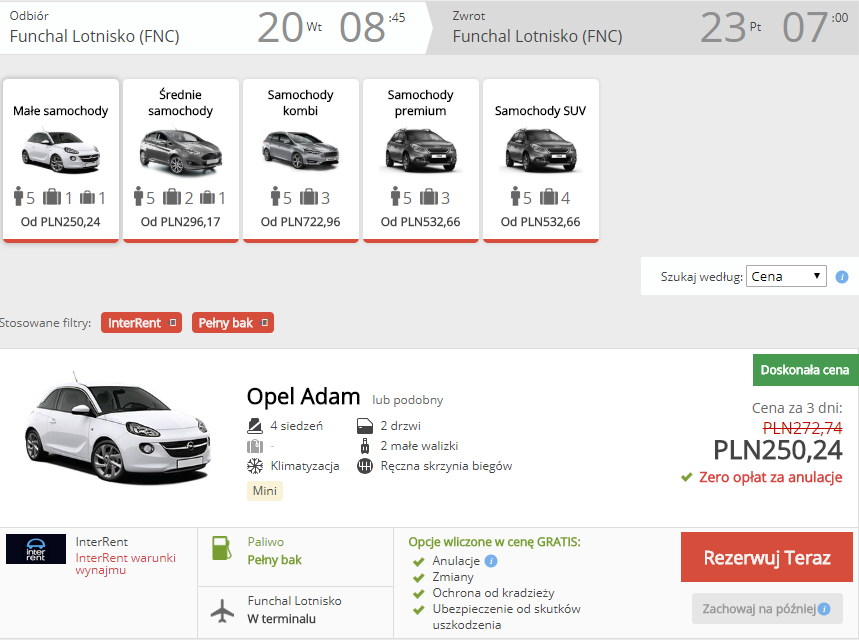Click the Opel Adam title

pyautogui.click(x=303, y=396)
